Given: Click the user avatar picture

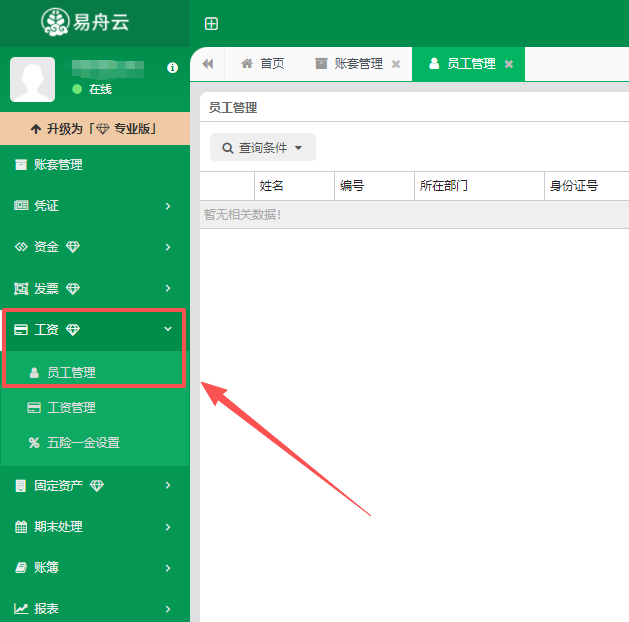Looking at the screenshot, I should pyautogui.click(x=32, y=79).
